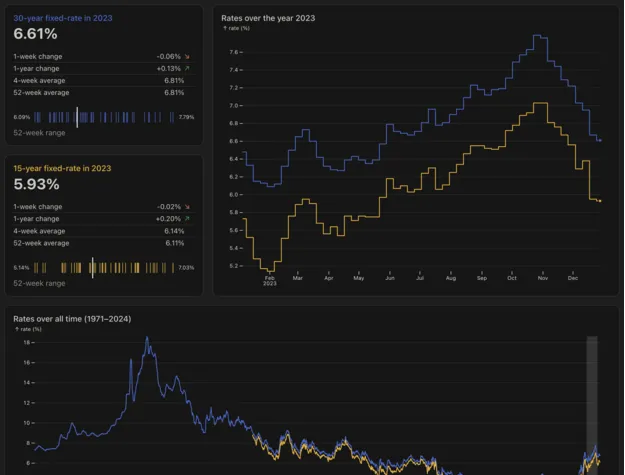Click the blue line endpoint dot in December

(x=600, y=140)
